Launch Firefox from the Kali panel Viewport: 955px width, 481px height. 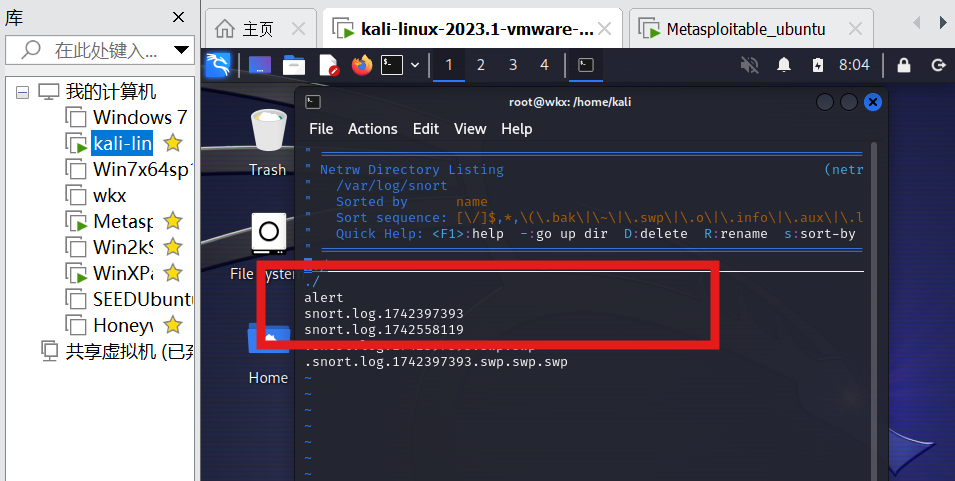tap(362, 65)
